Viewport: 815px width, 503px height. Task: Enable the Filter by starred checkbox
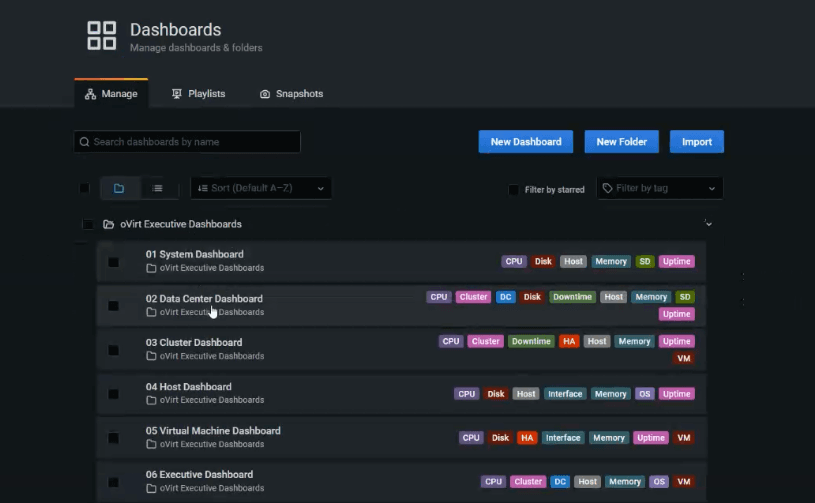pyautogui.click(x=514, y=189)
